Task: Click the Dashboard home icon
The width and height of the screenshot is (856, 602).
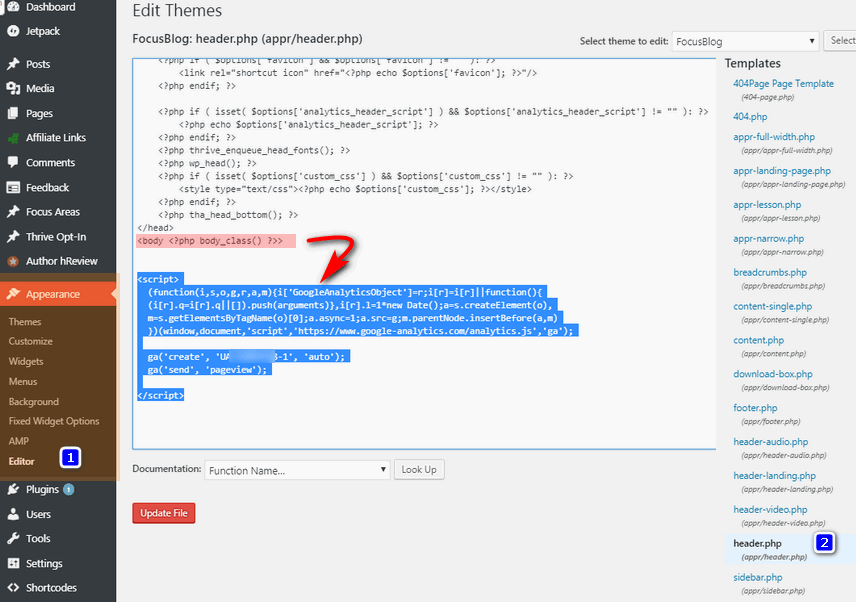Action: click(14, 7)
